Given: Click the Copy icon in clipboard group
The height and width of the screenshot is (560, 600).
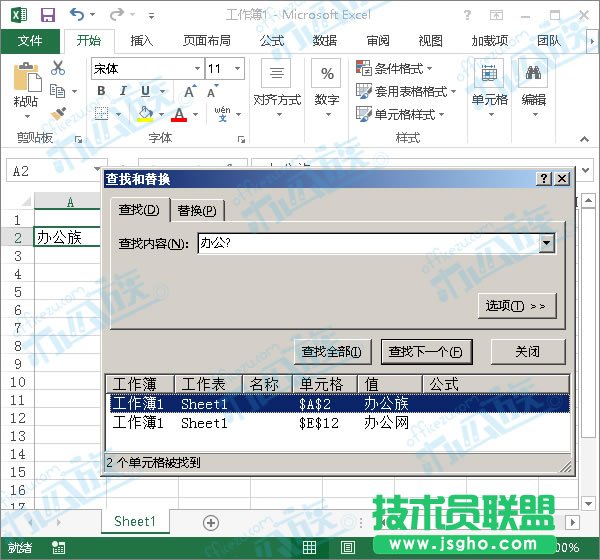Looking at the screenshot, I should point(58,91).
